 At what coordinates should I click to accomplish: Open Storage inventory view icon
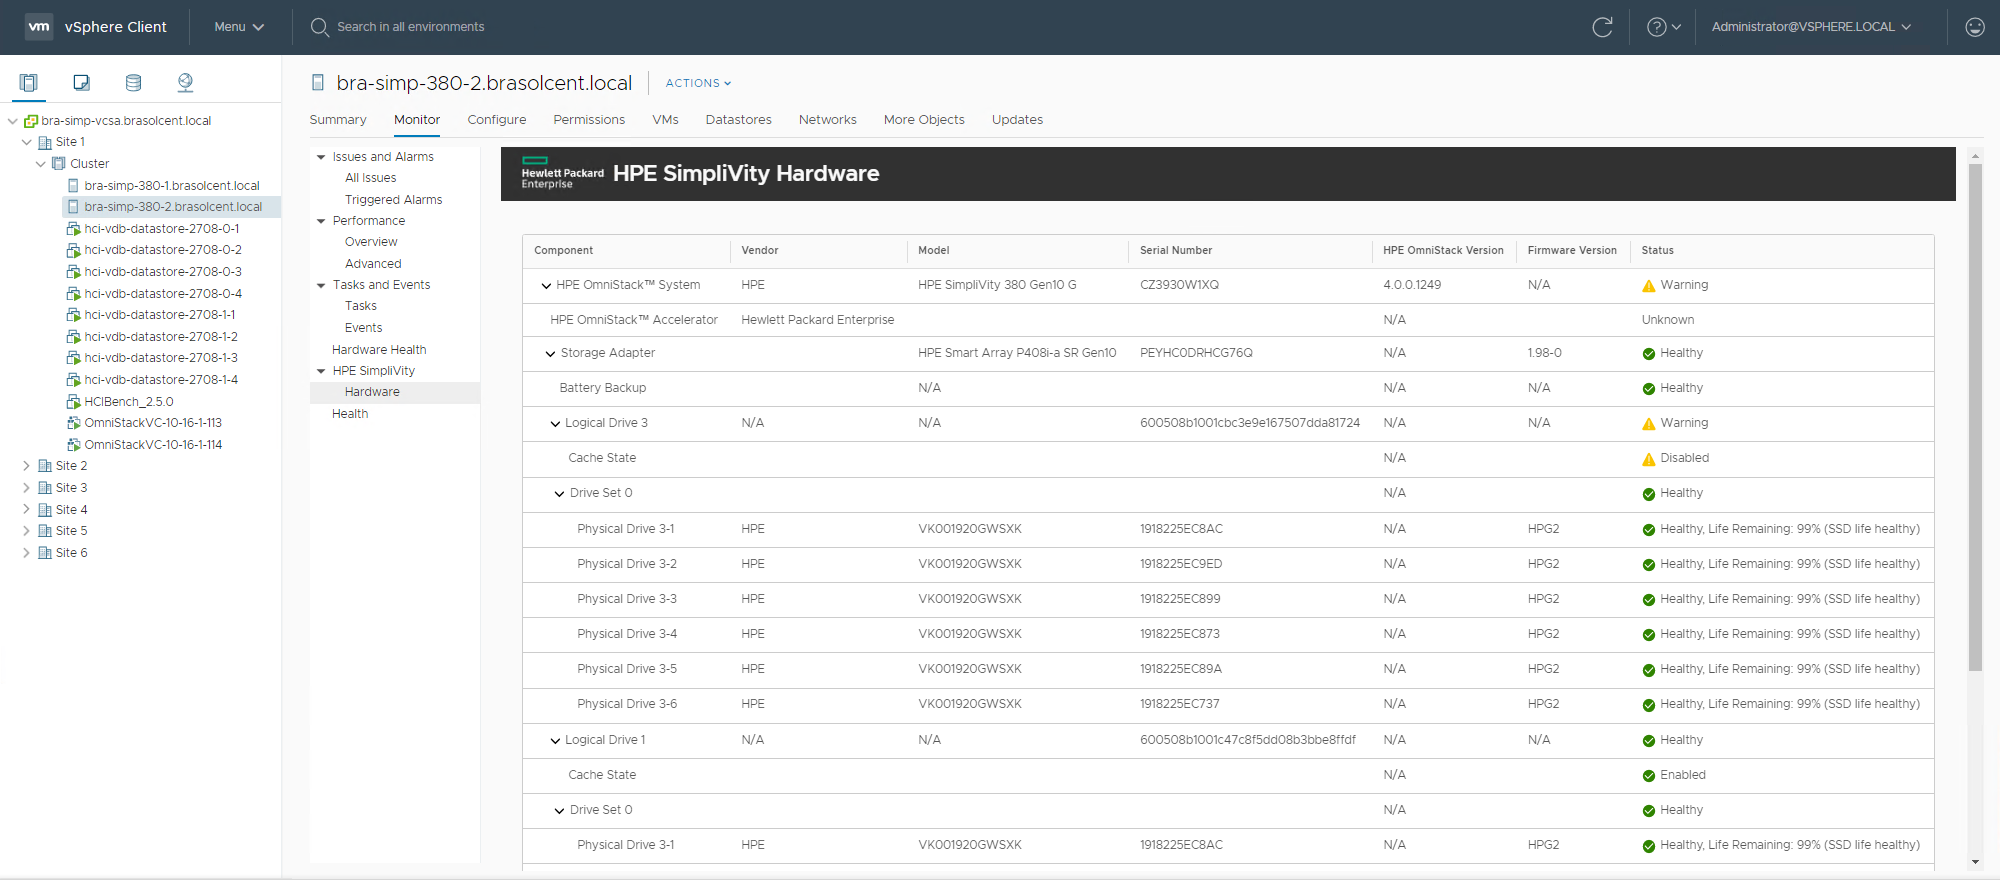(x=133, y=82)
